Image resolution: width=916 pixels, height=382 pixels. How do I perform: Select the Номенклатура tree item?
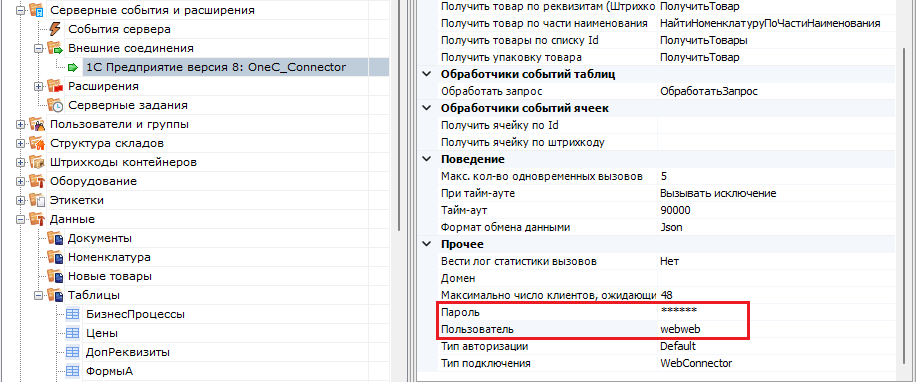click(109, 258)
